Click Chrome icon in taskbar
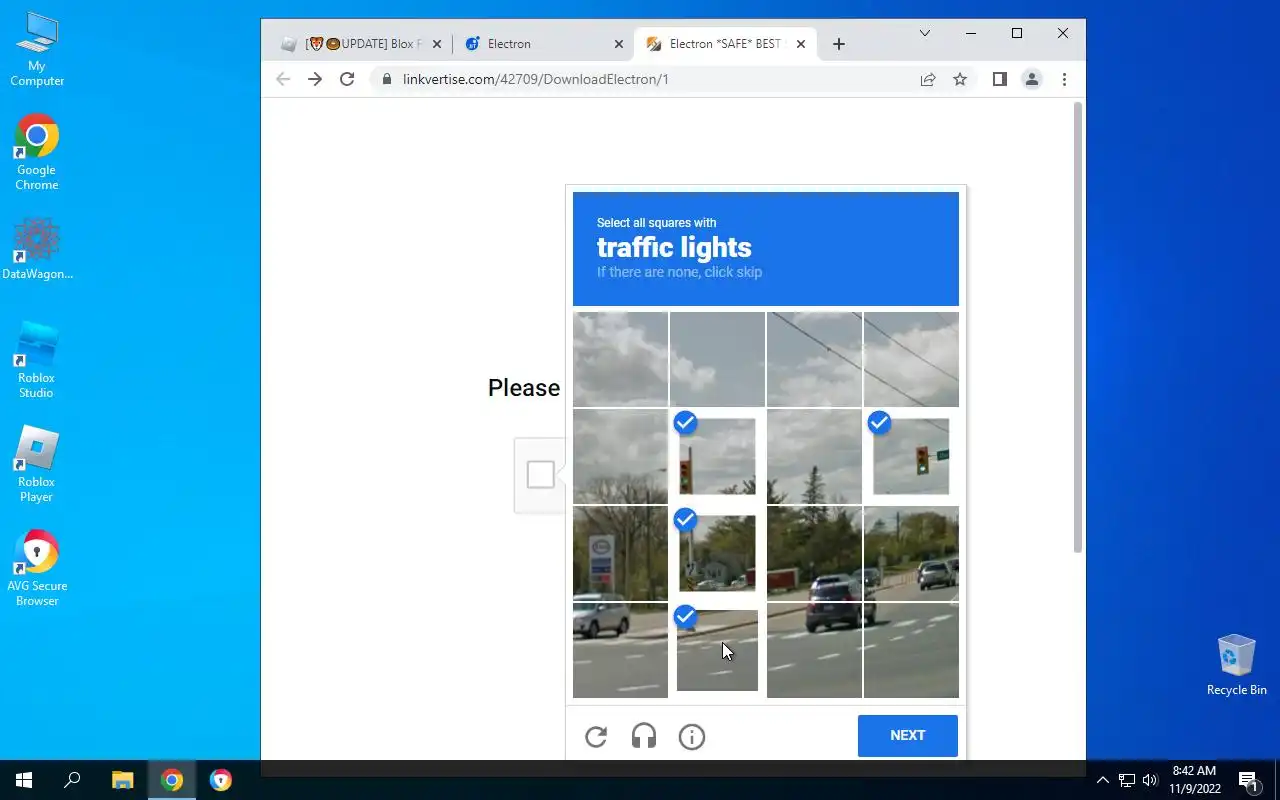The image size is (1280, 800). [x=172, y=780]
